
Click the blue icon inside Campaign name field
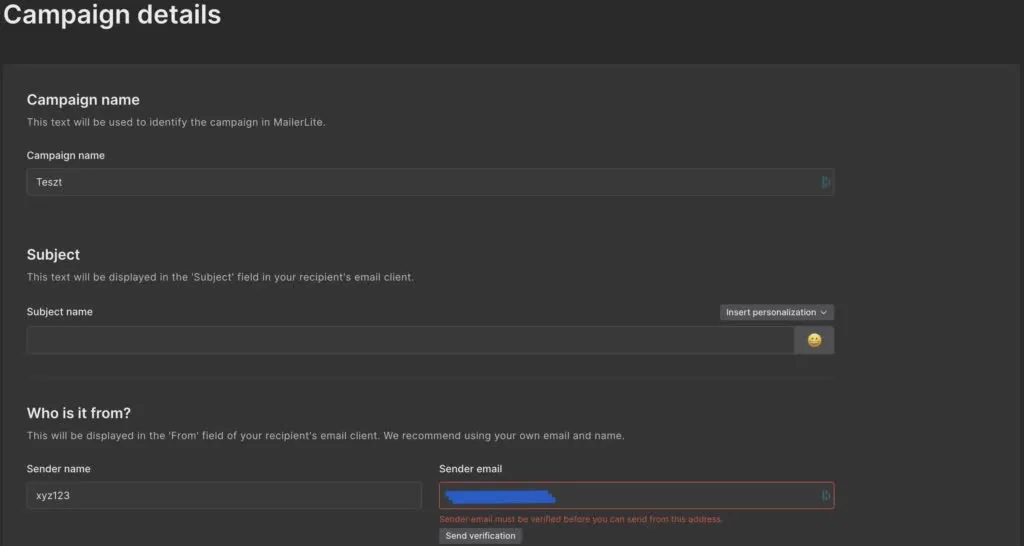click(826, 182)
